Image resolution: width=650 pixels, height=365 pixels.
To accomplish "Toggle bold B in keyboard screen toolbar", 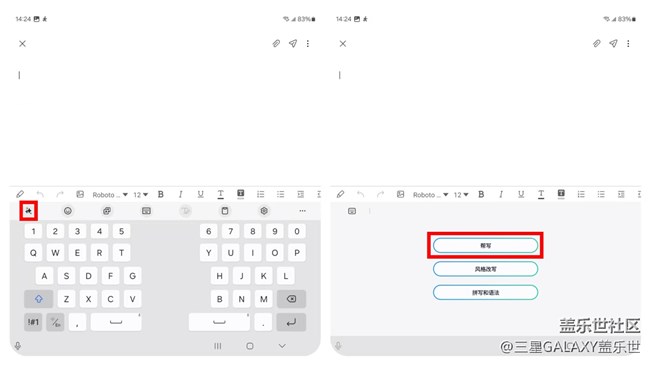I will coord(161,194).
